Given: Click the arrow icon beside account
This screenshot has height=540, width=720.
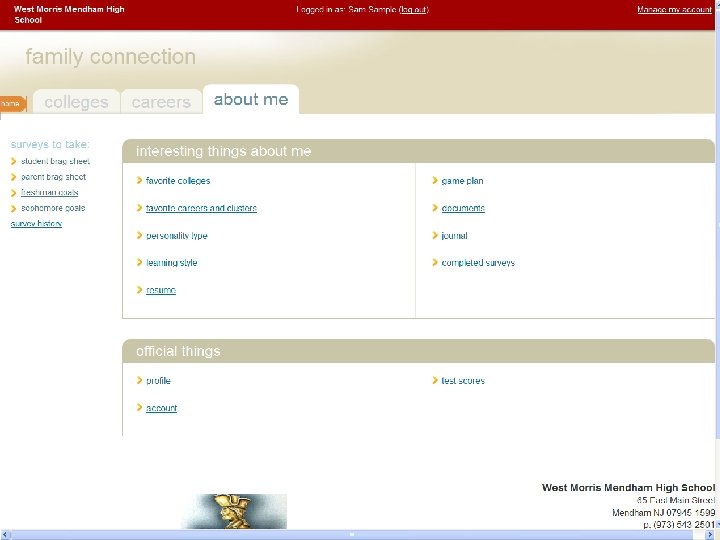Looking at the screenshot, I should (140, 407).
